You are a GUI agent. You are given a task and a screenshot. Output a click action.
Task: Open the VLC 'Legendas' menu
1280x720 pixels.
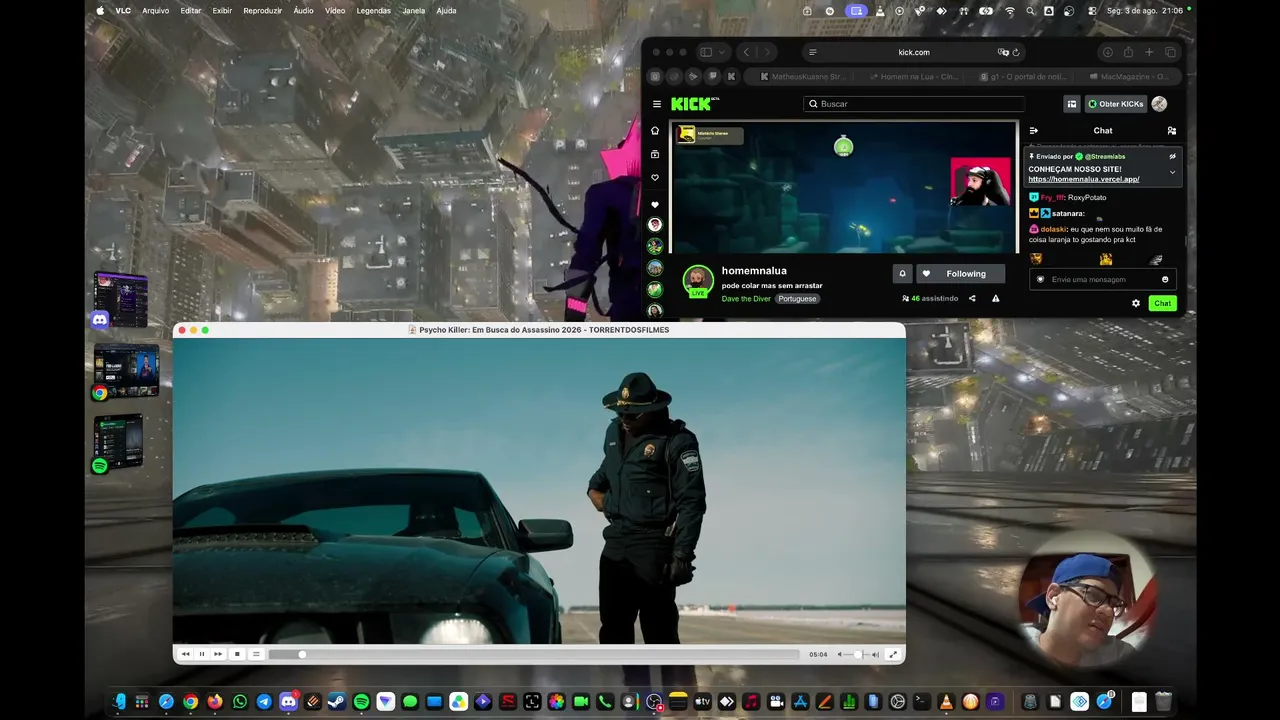click(374, 11)
